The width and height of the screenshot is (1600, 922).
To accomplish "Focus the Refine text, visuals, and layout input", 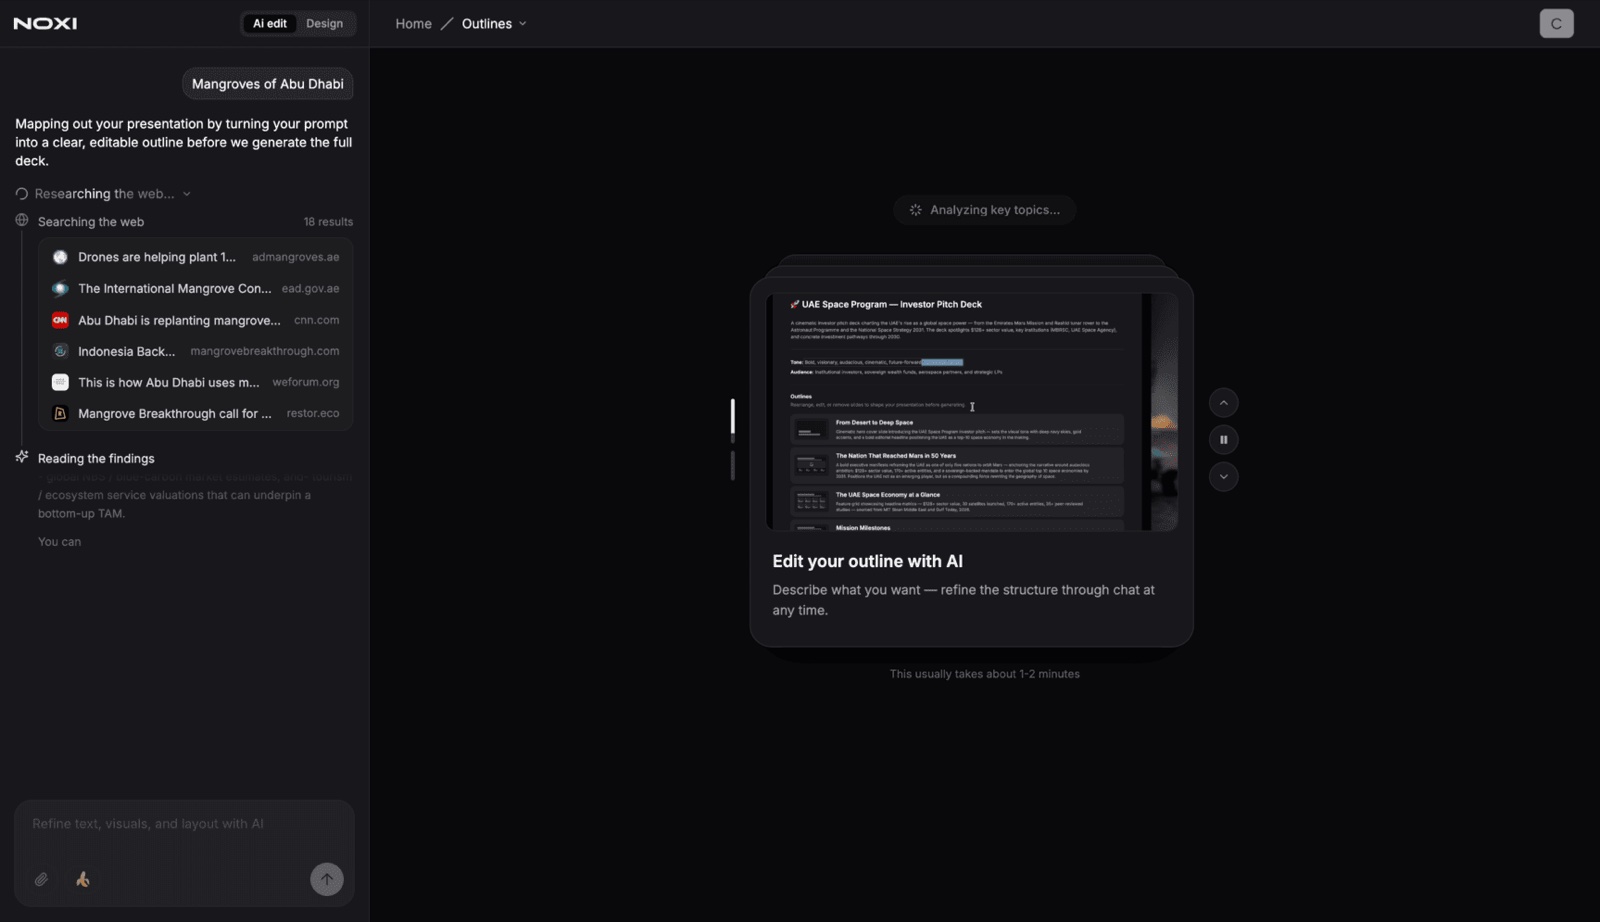I will pos(184,824).
